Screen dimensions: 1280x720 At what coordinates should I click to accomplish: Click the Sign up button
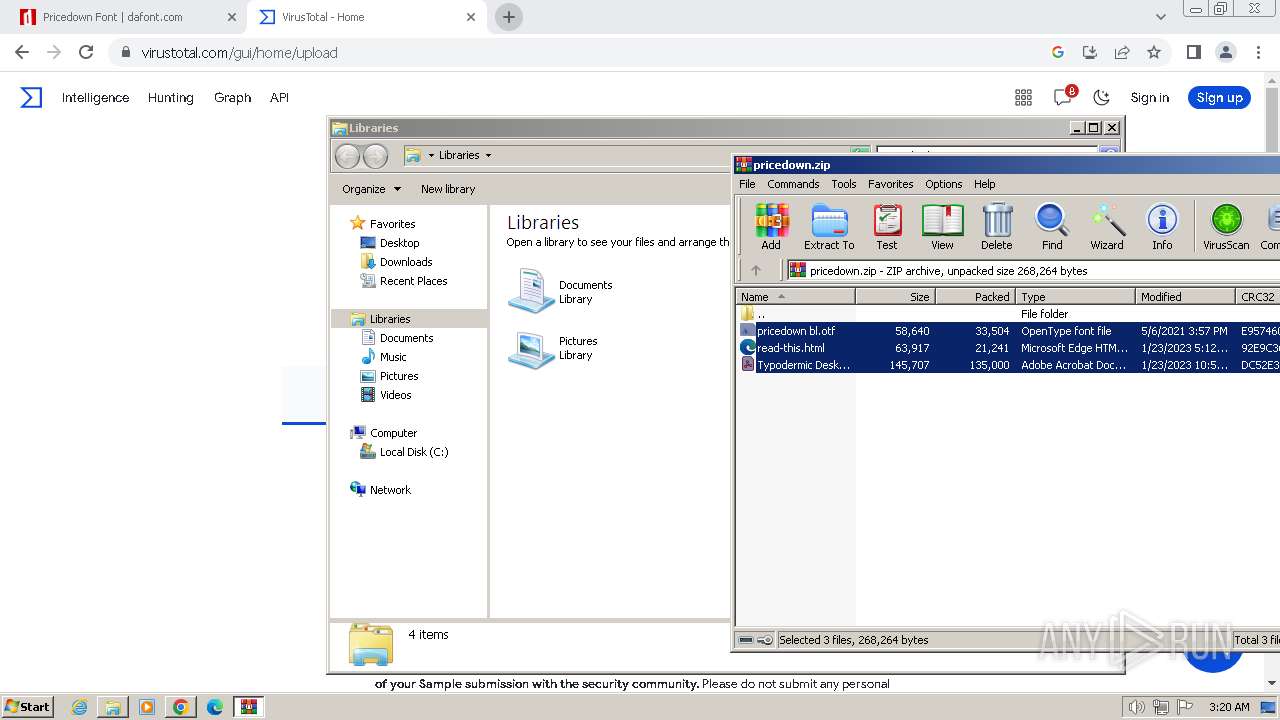1219,97
